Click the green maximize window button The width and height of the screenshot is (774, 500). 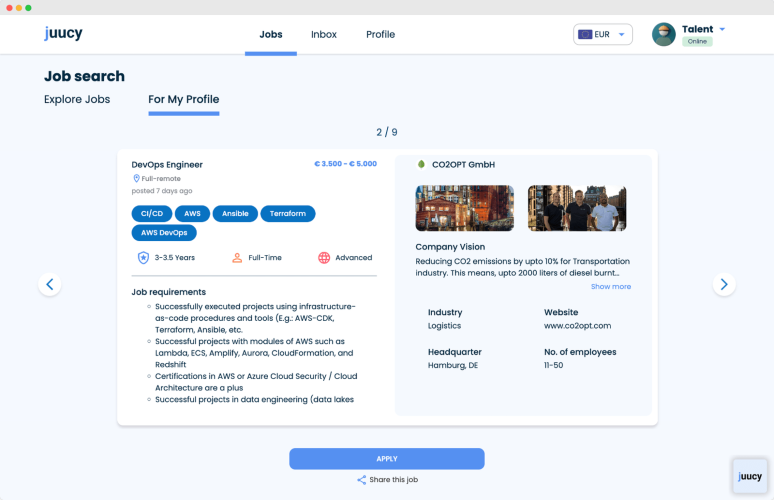pyautogui.click(x=28, y=8)
